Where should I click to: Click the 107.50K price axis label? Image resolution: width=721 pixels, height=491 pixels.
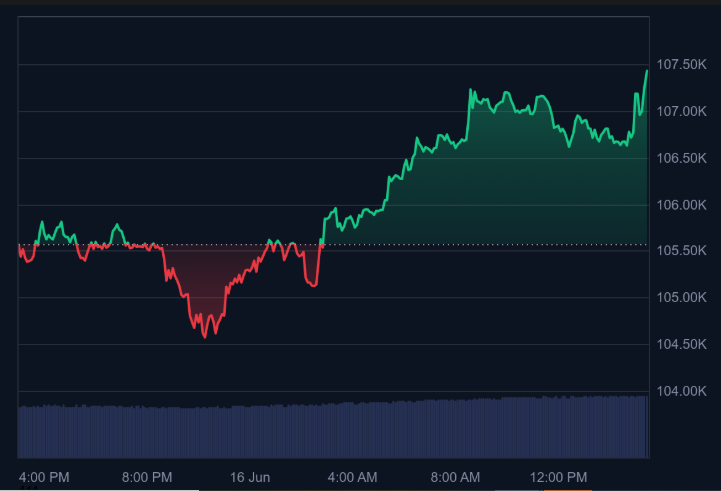pyautogui.click(x=681, y=64)
